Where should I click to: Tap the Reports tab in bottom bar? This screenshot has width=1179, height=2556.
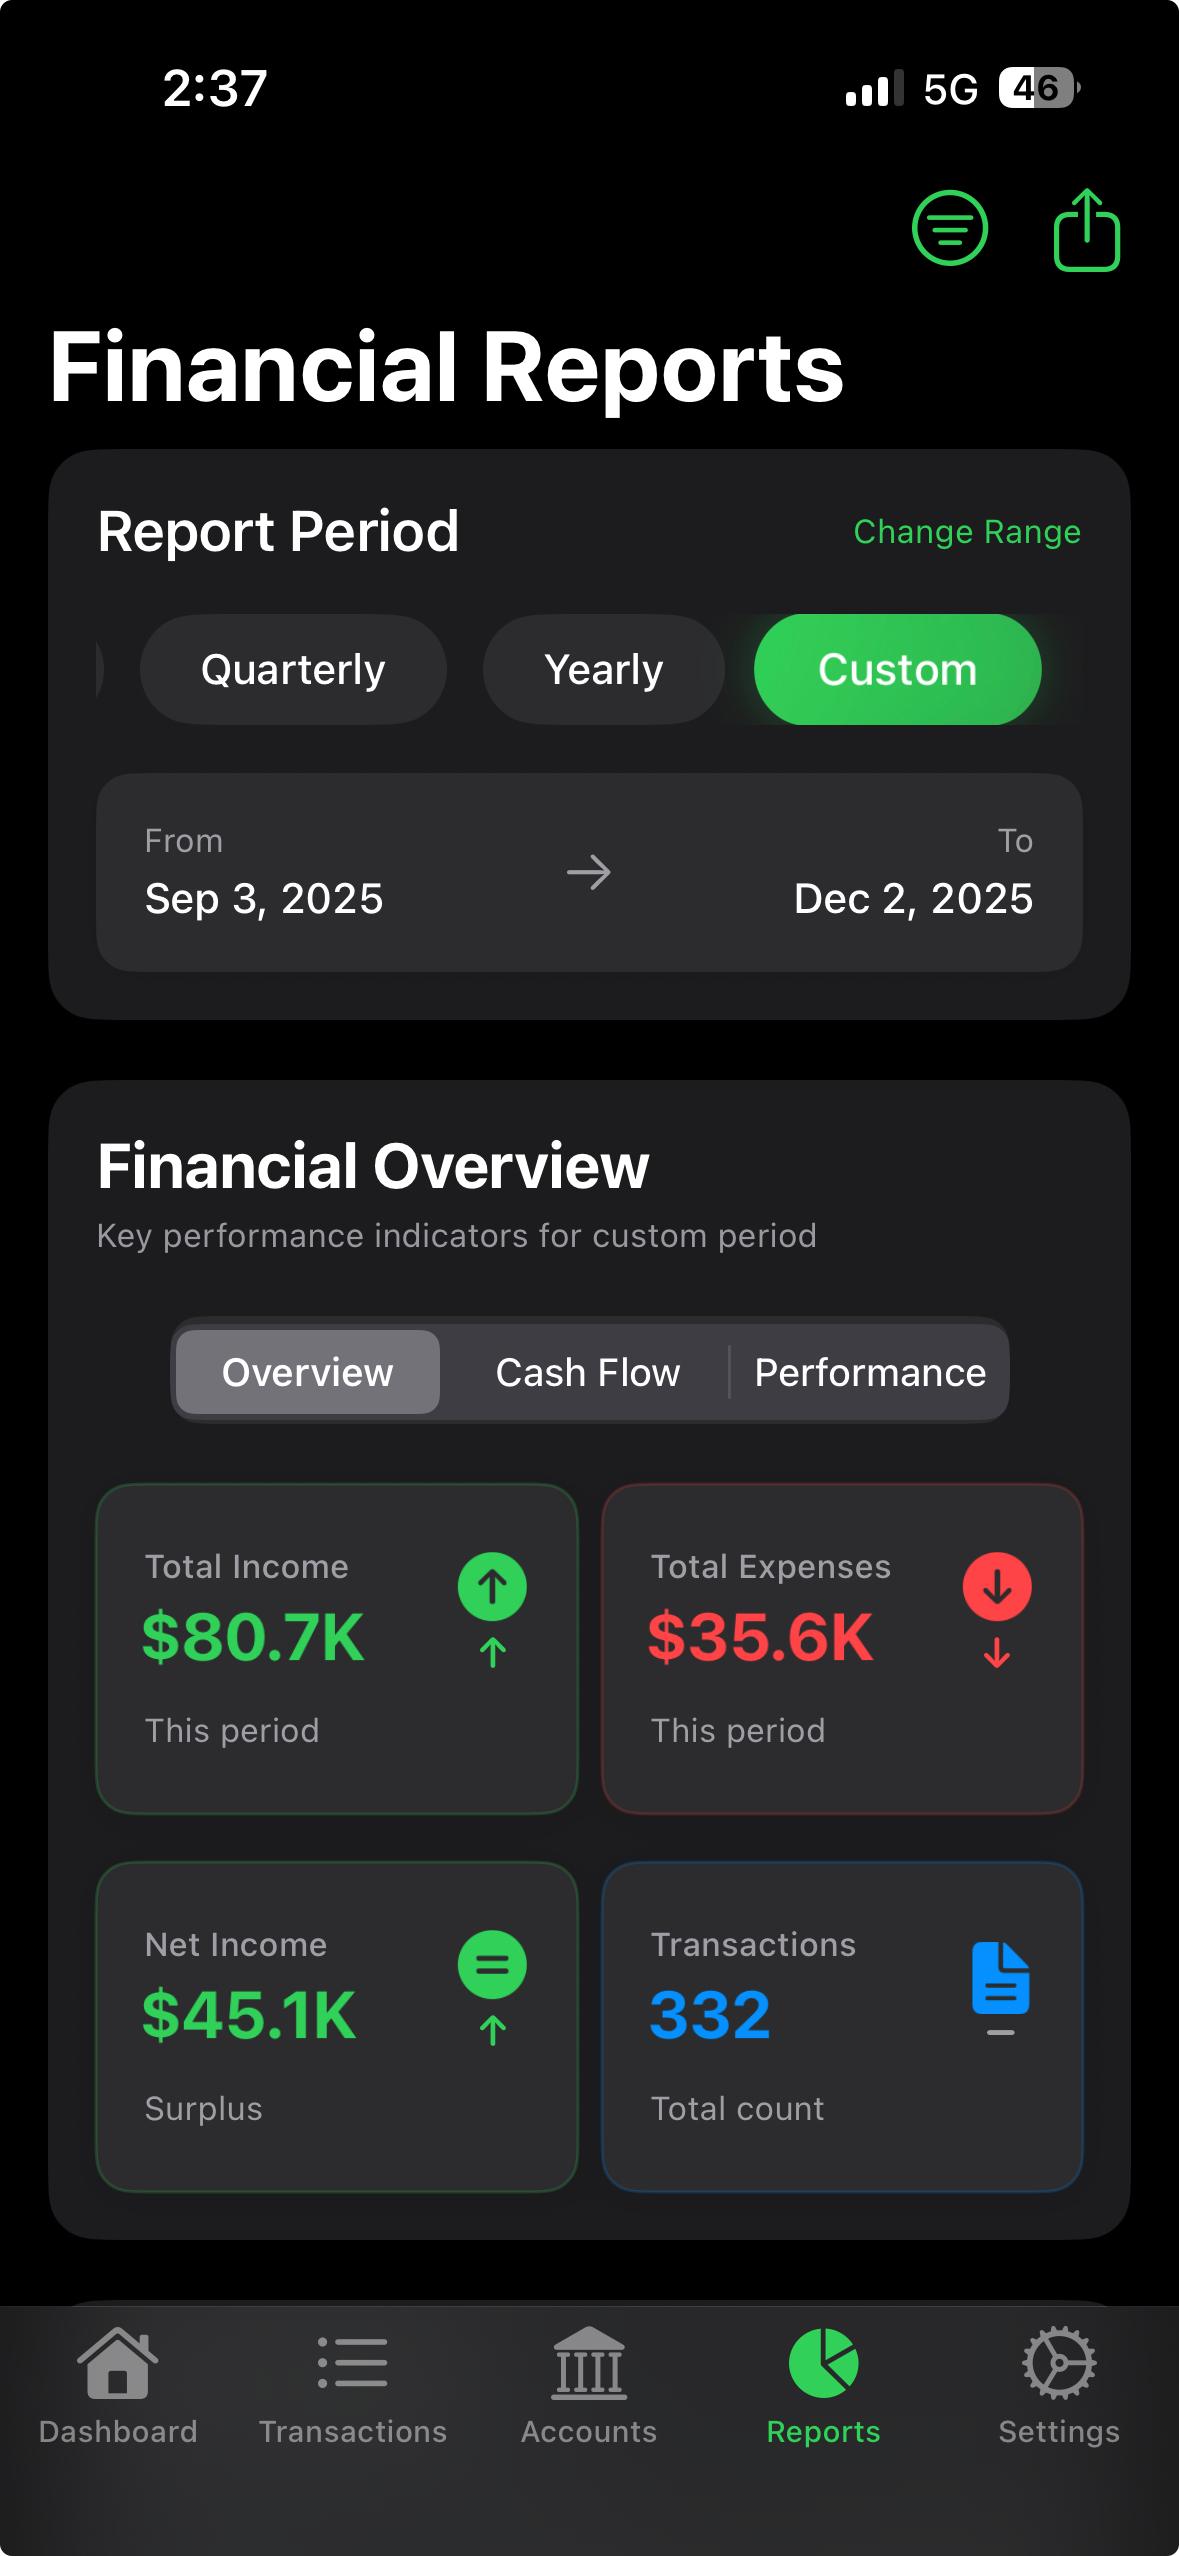coord(823,2384)
